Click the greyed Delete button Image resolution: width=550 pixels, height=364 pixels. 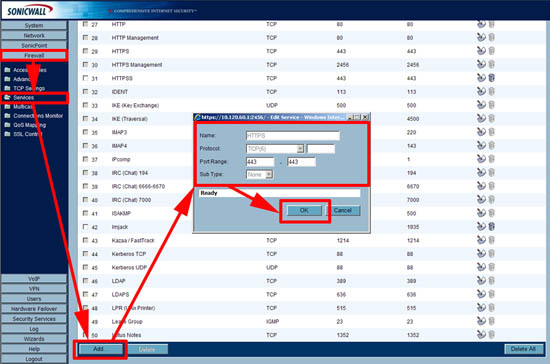point(147,349)
